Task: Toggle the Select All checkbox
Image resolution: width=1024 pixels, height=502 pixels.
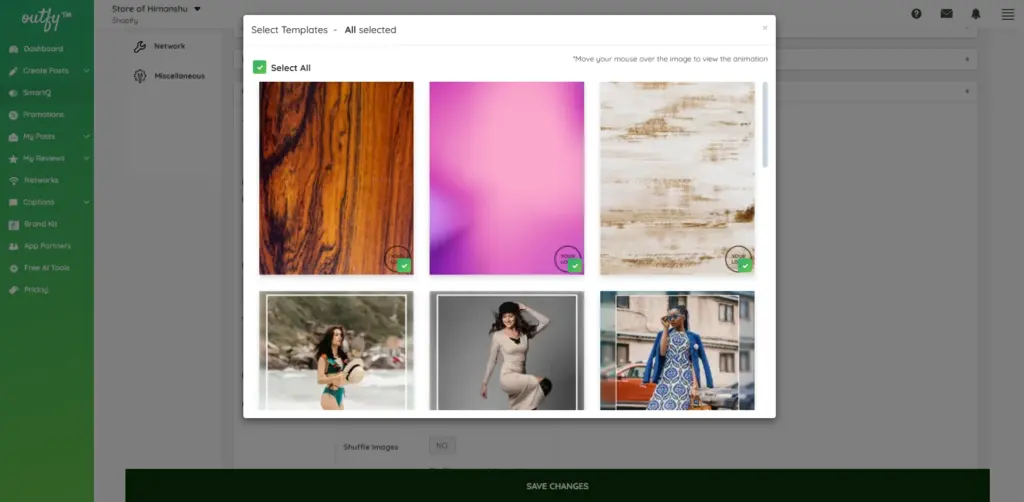Action: [260, 67]
